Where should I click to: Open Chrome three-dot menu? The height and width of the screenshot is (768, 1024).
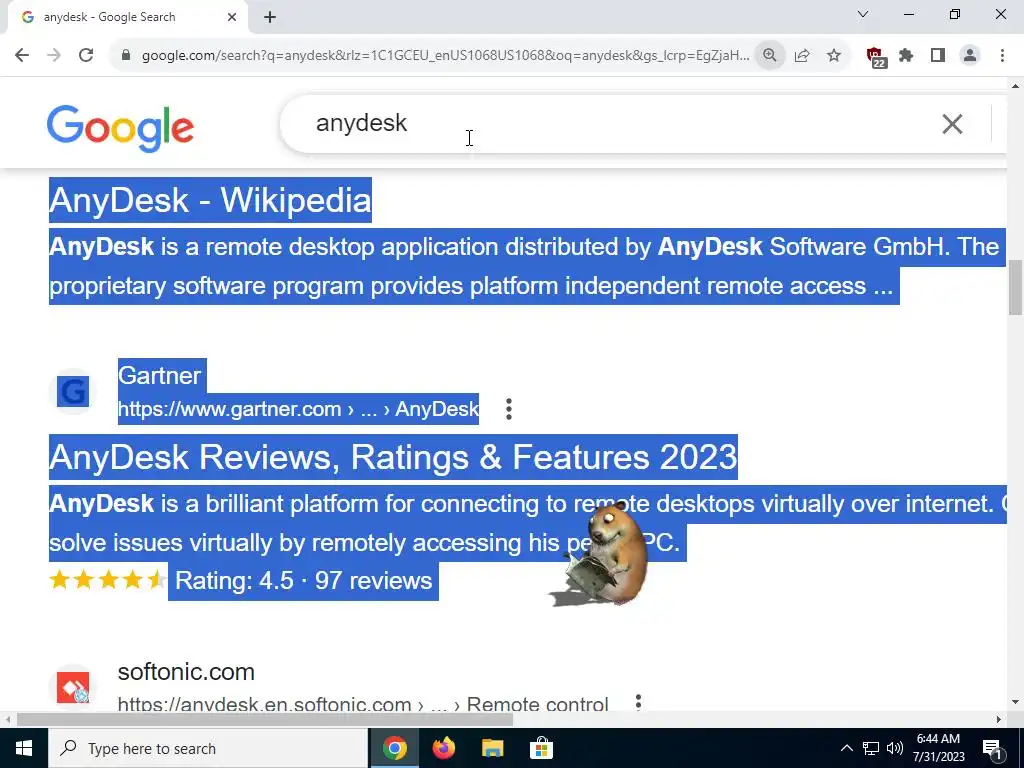click(1002, 55)
